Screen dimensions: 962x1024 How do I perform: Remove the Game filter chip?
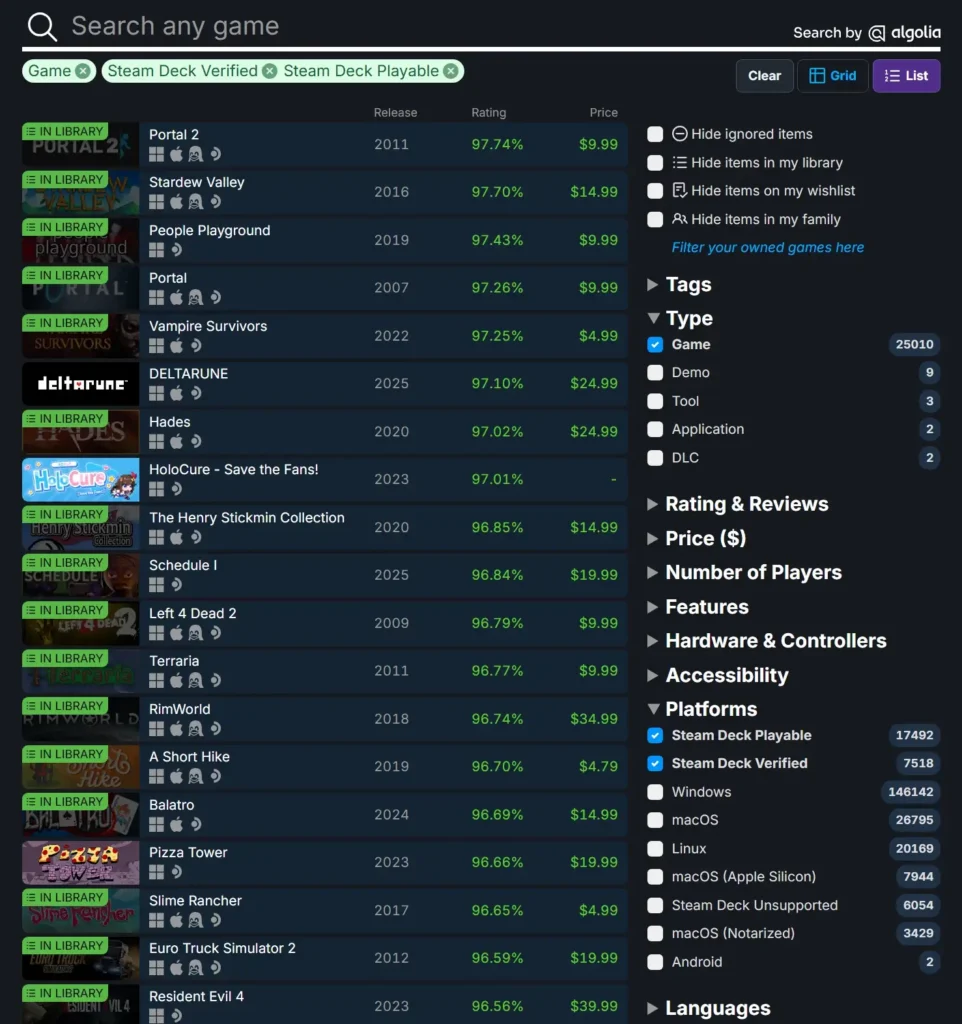[82, 71]
